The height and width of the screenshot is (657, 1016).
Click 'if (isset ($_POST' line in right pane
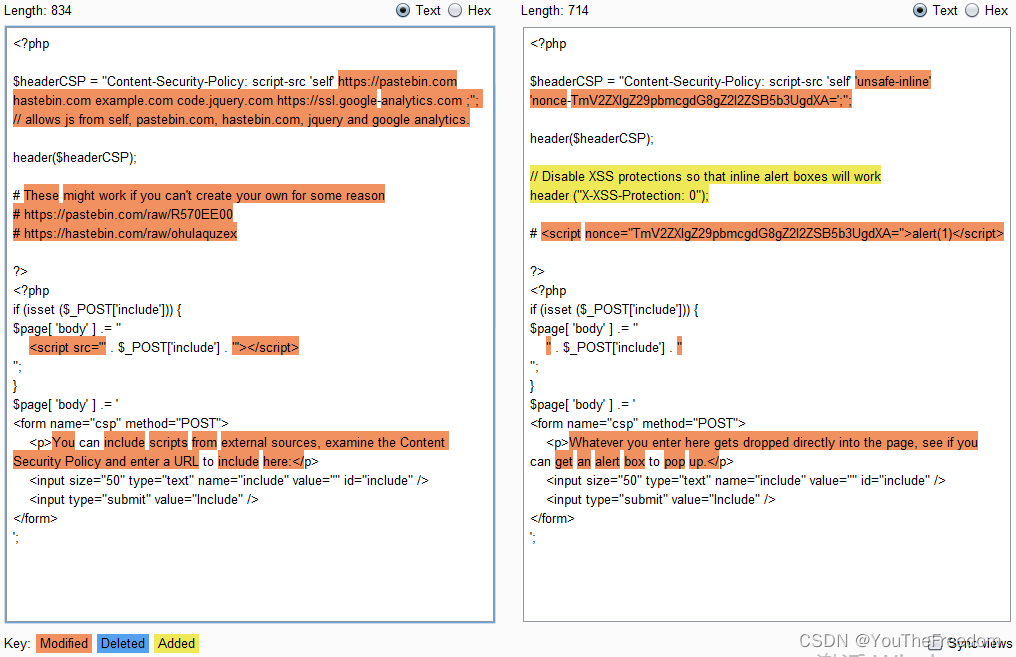614,310
